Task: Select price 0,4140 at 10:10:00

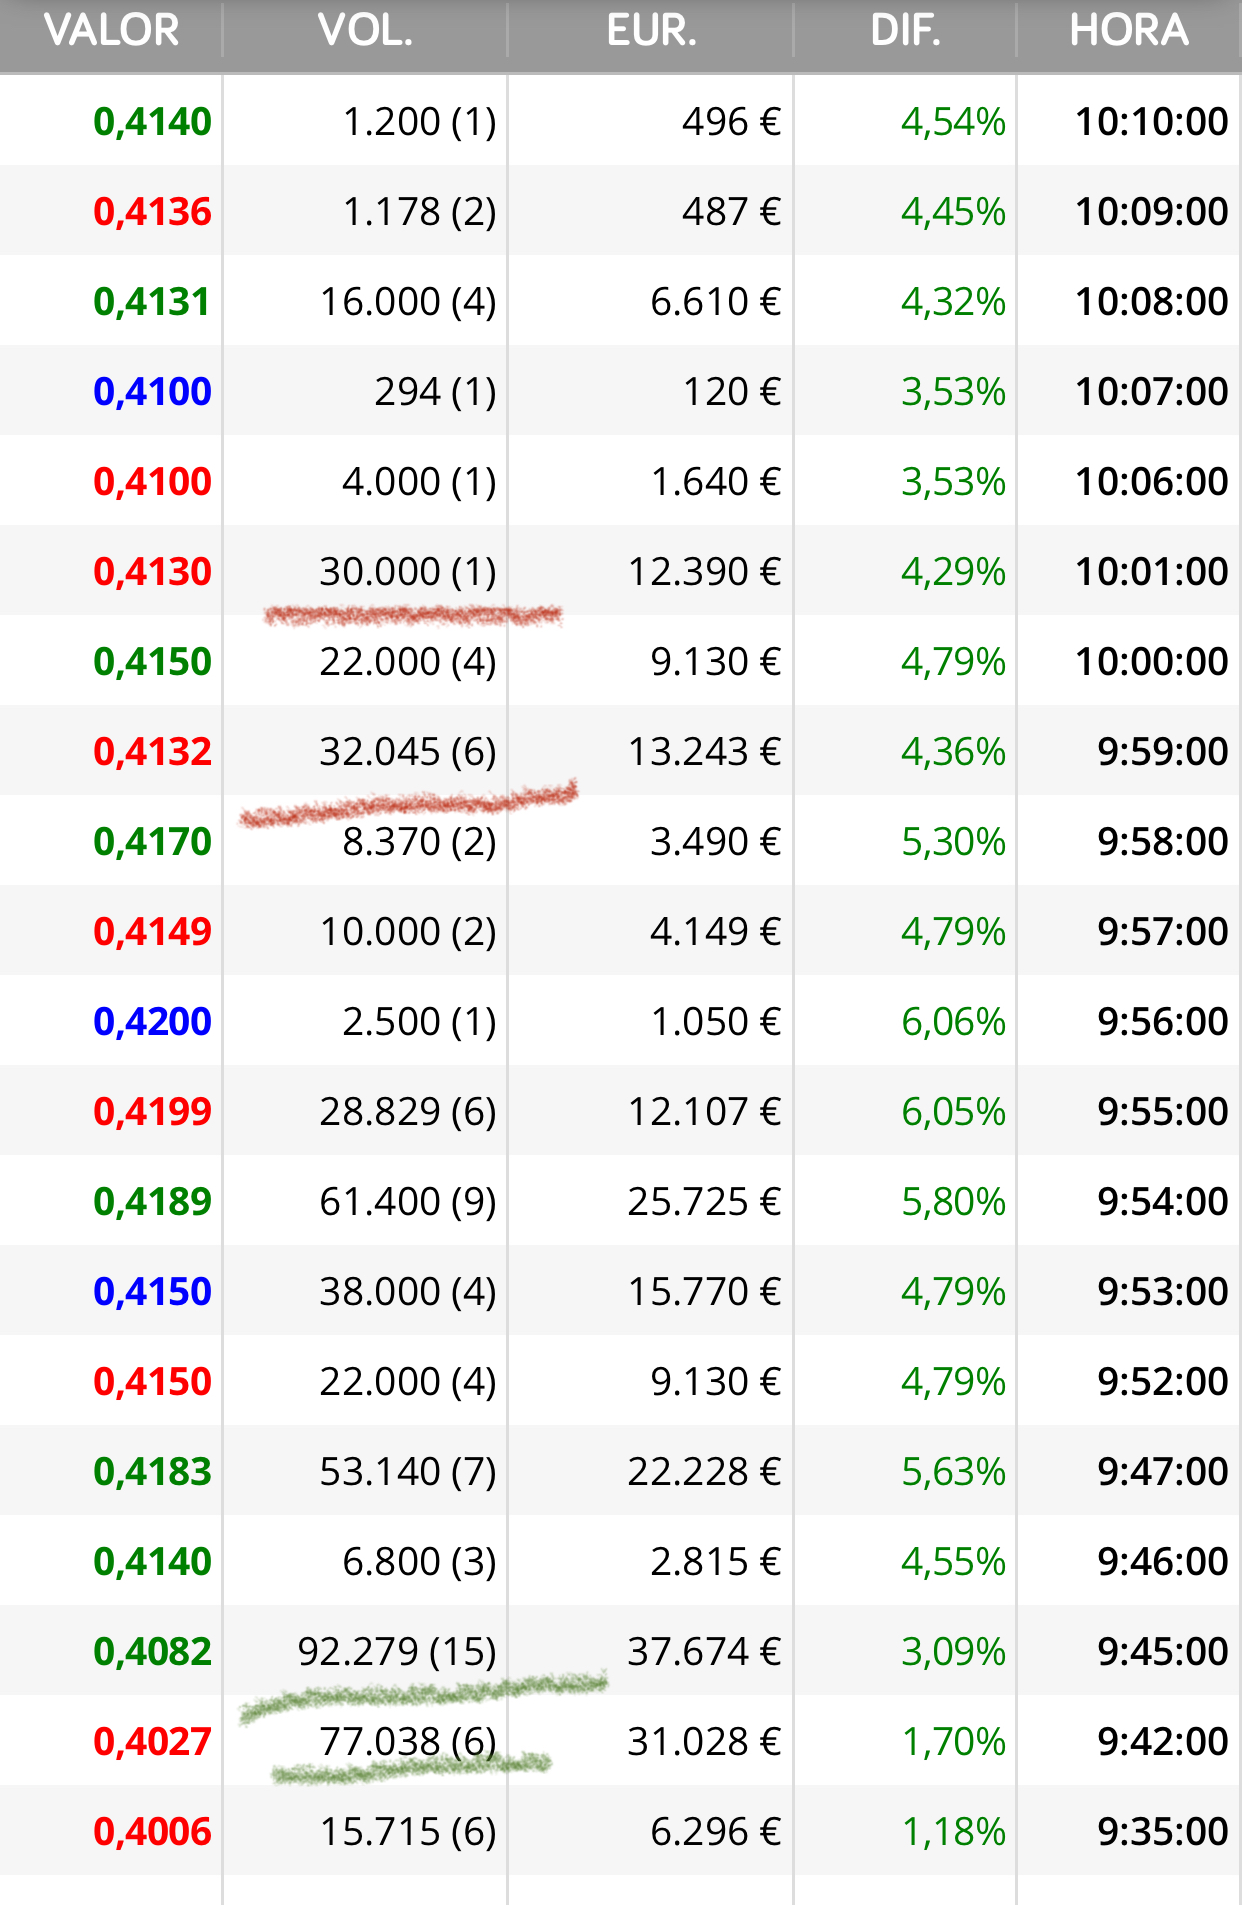Action: [x=152, y=122]
